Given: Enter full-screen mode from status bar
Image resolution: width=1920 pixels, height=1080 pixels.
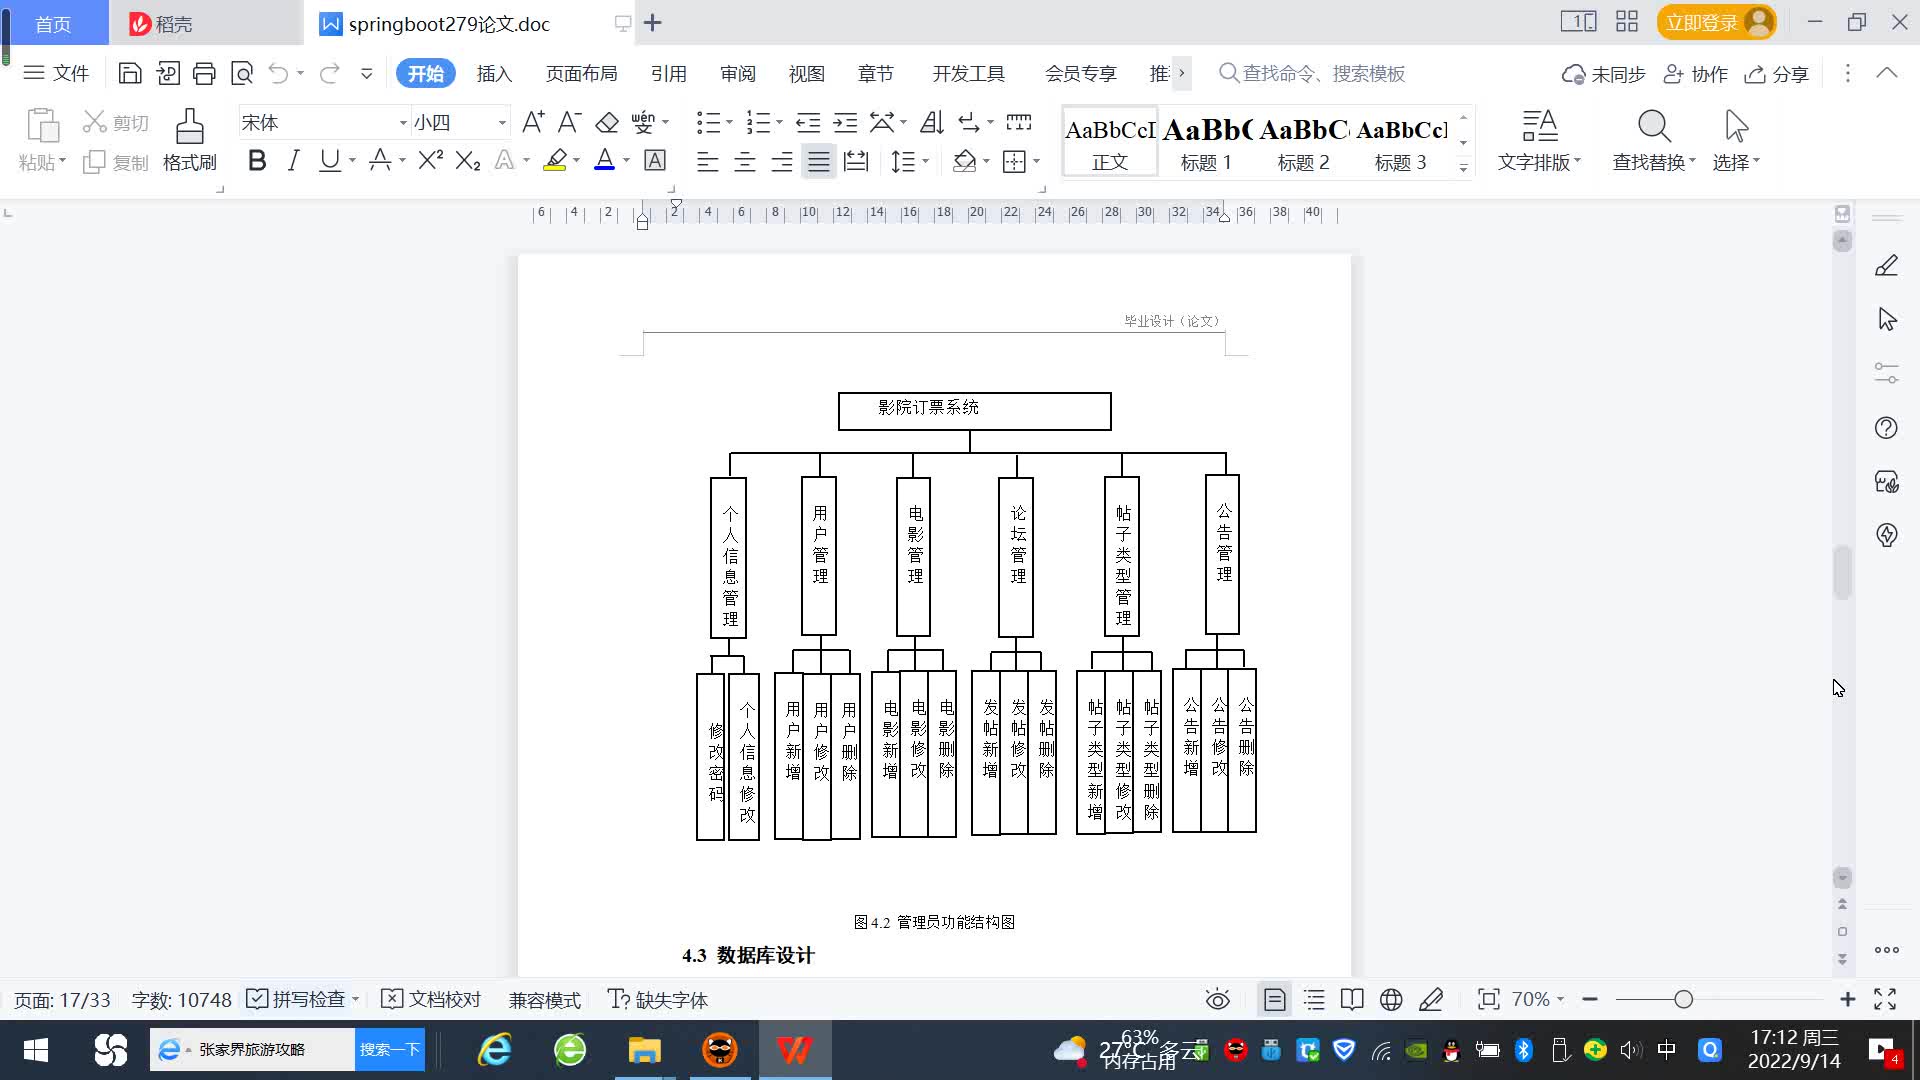Looking at the screenshot, I should [1885, 999].
